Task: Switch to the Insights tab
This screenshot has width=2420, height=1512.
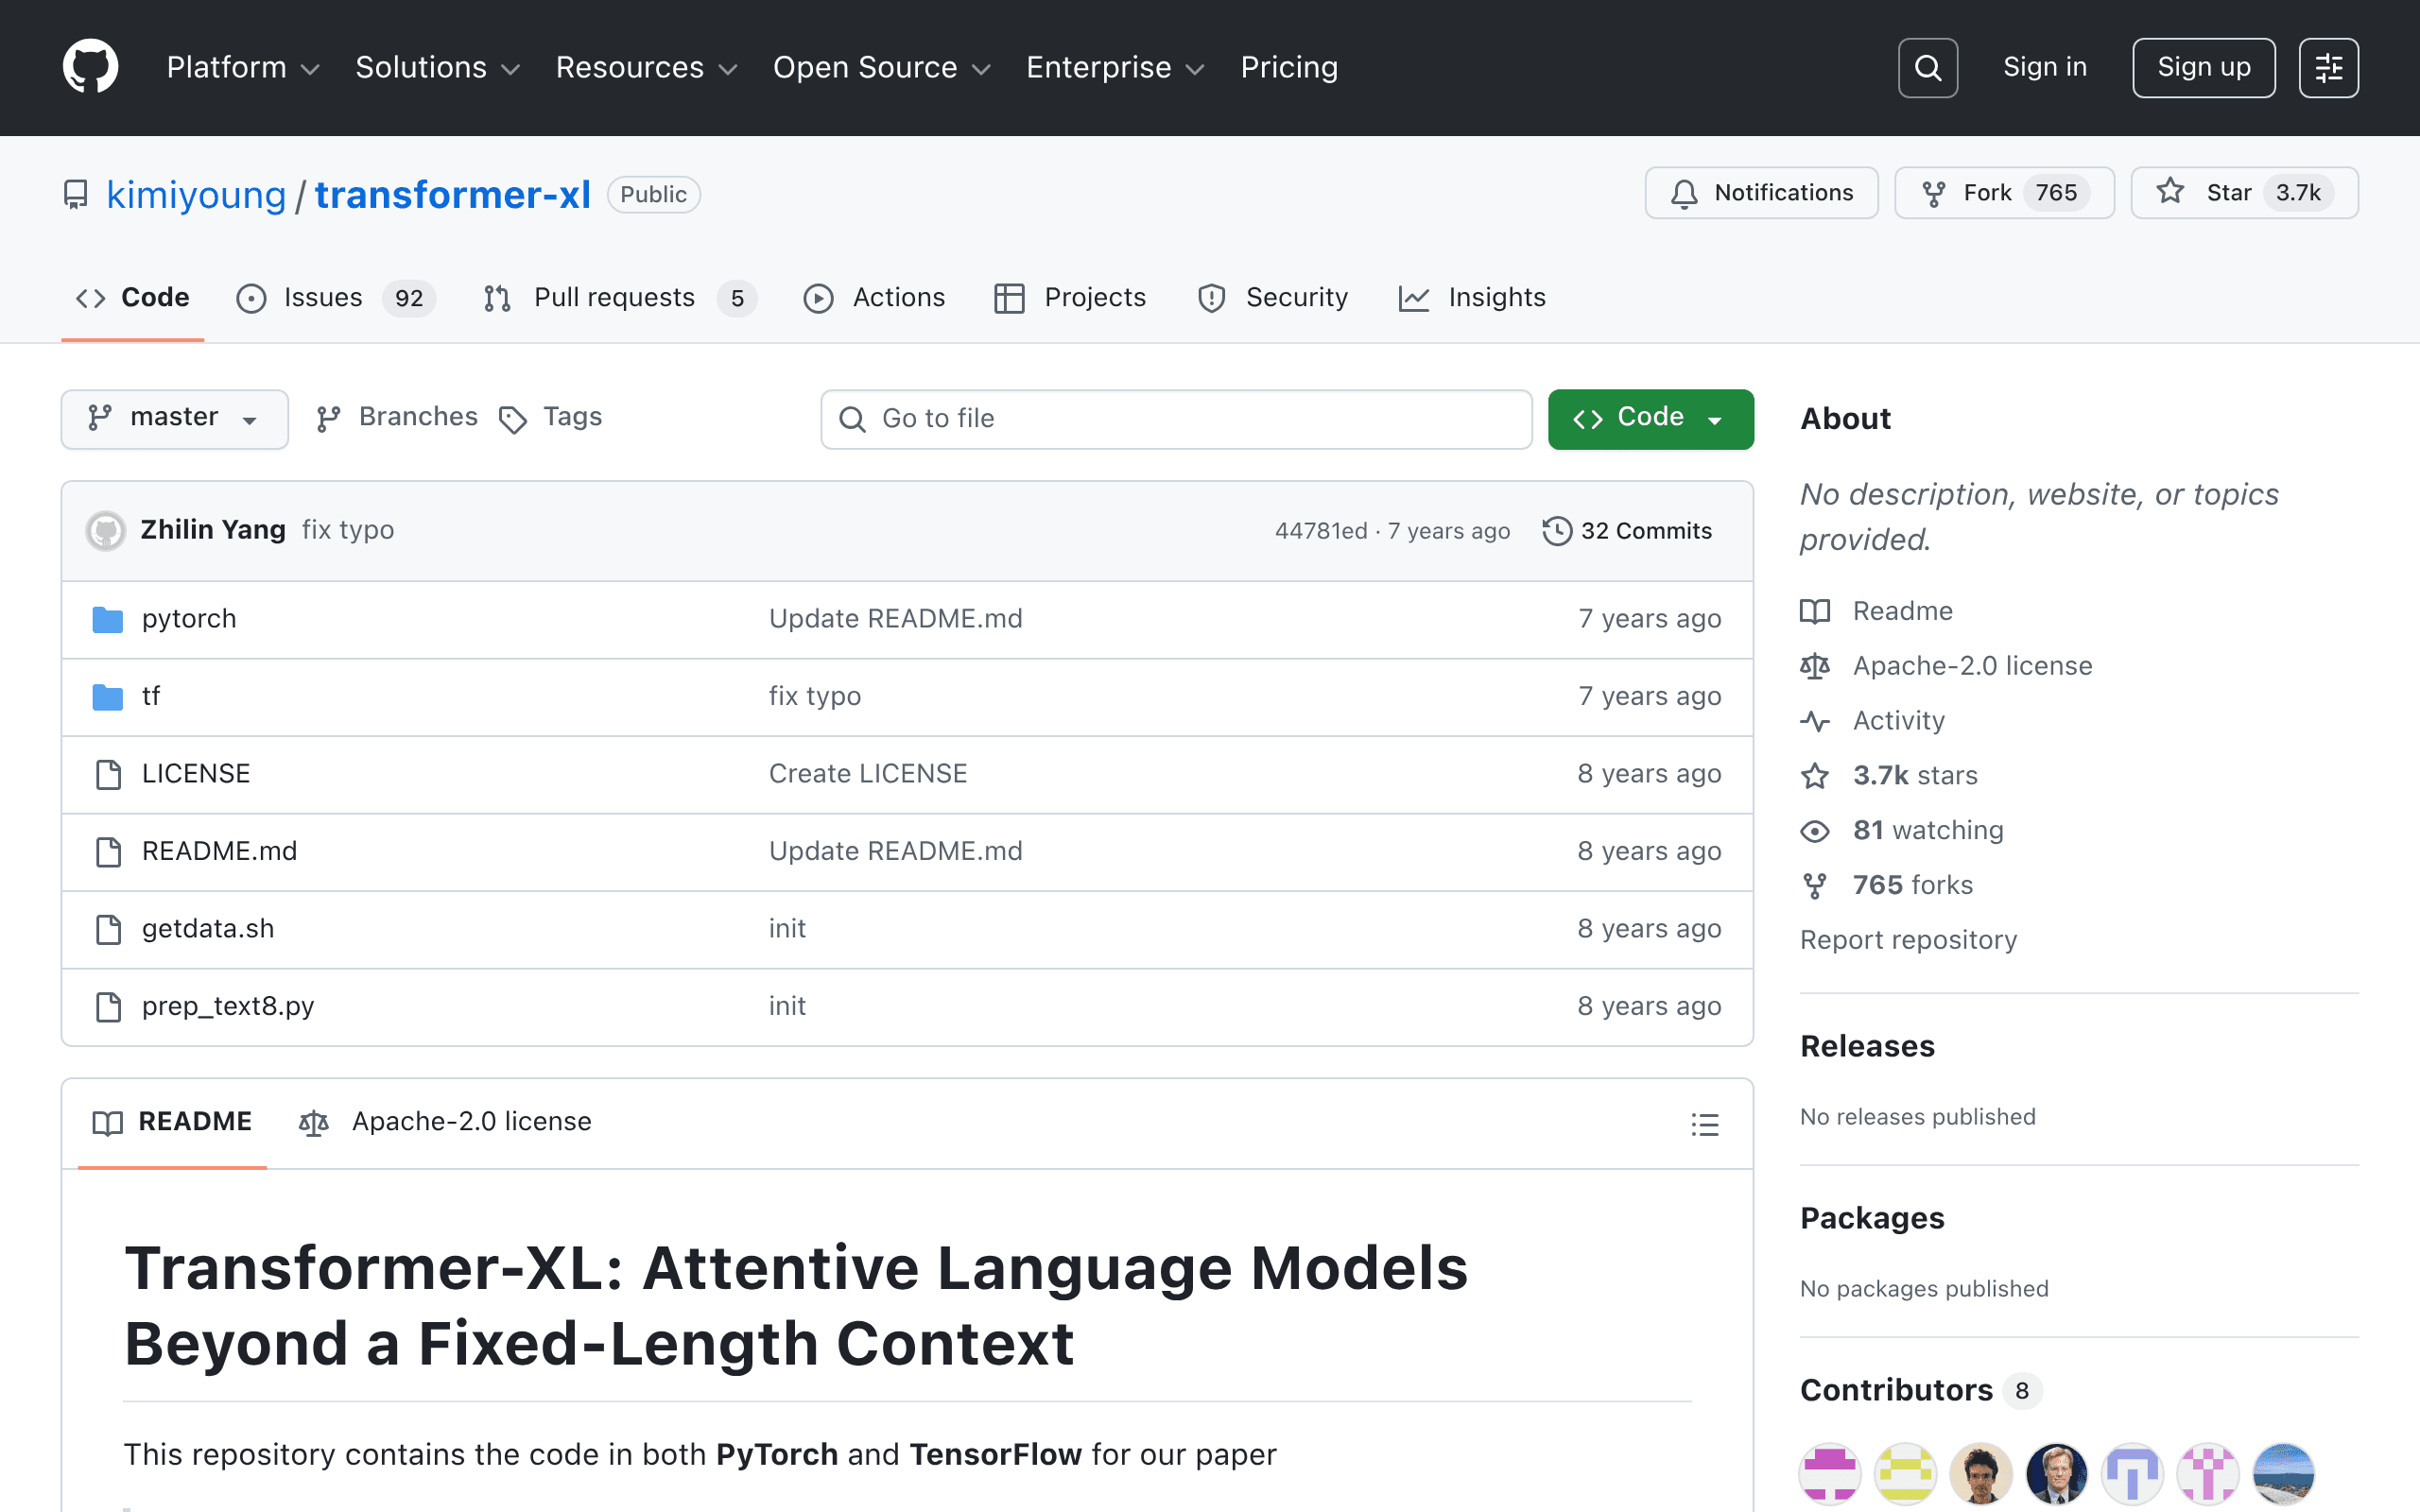Action: (1472, 298)
